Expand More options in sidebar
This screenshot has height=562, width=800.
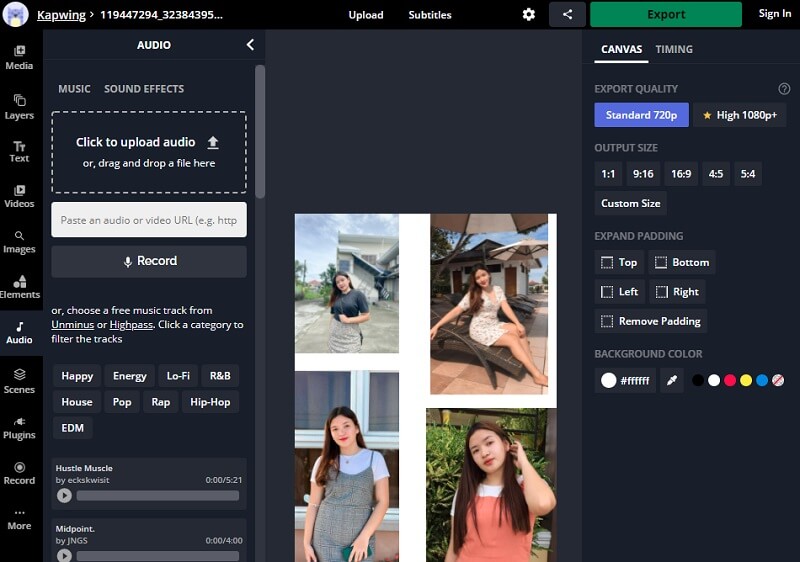pos(19,519)
